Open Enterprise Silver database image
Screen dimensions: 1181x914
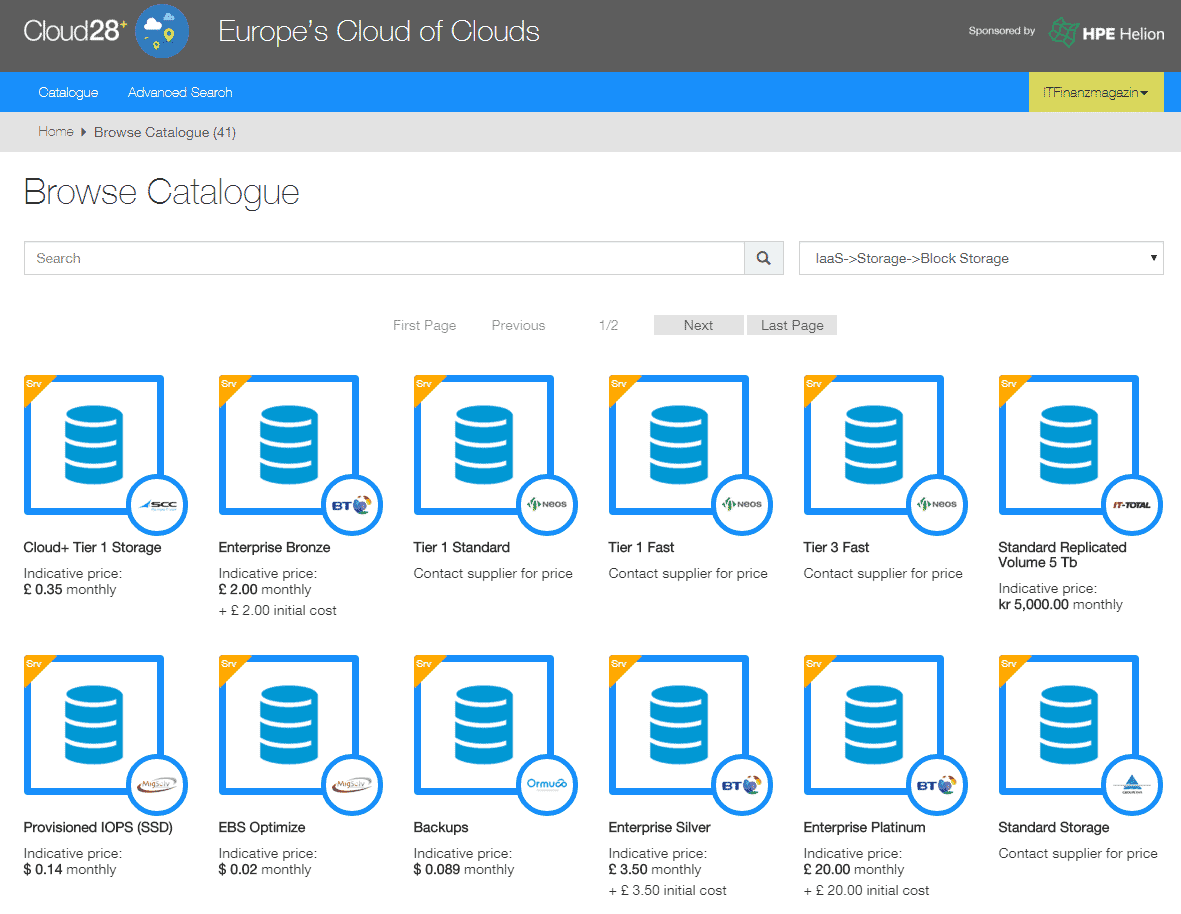coord(679,725)
